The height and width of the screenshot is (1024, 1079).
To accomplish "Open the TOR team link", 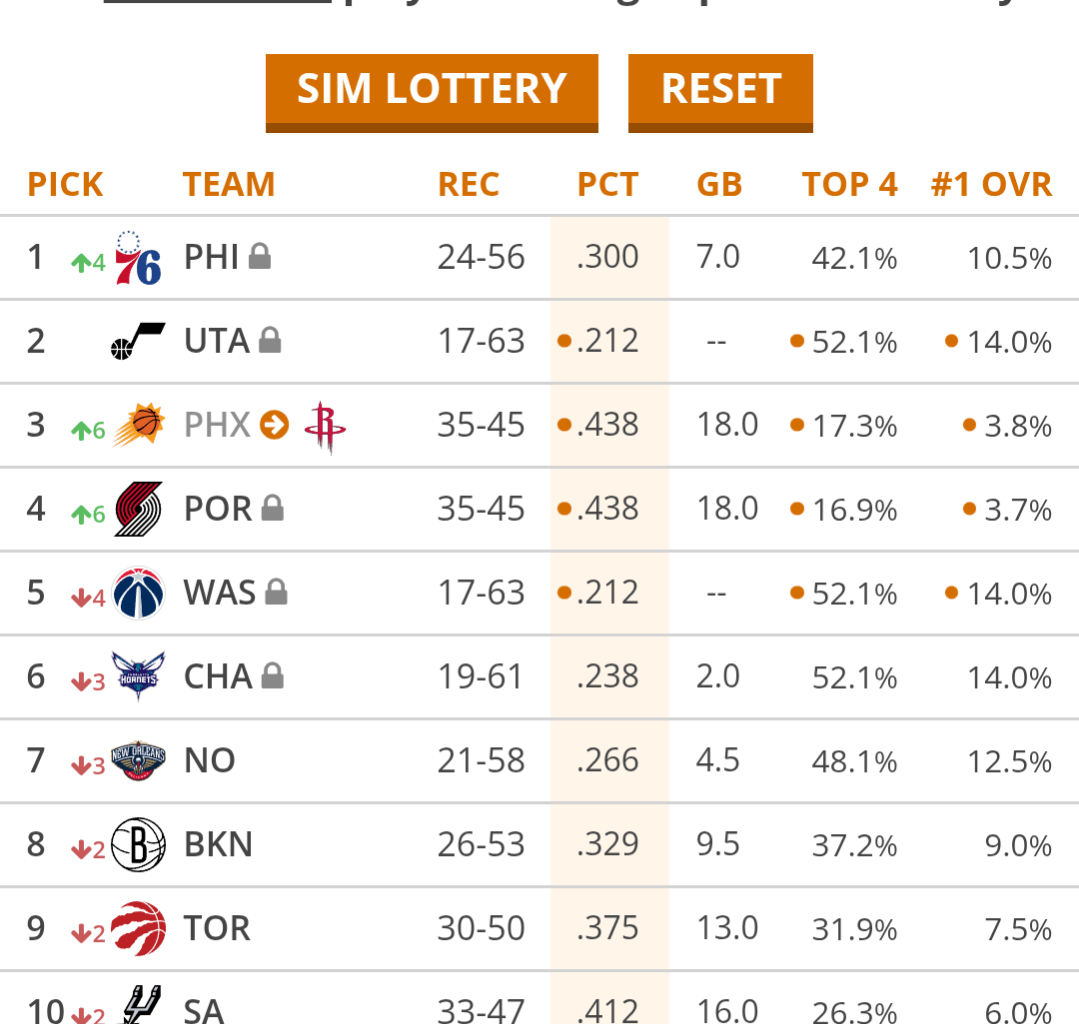I will (x=216, y=928).
